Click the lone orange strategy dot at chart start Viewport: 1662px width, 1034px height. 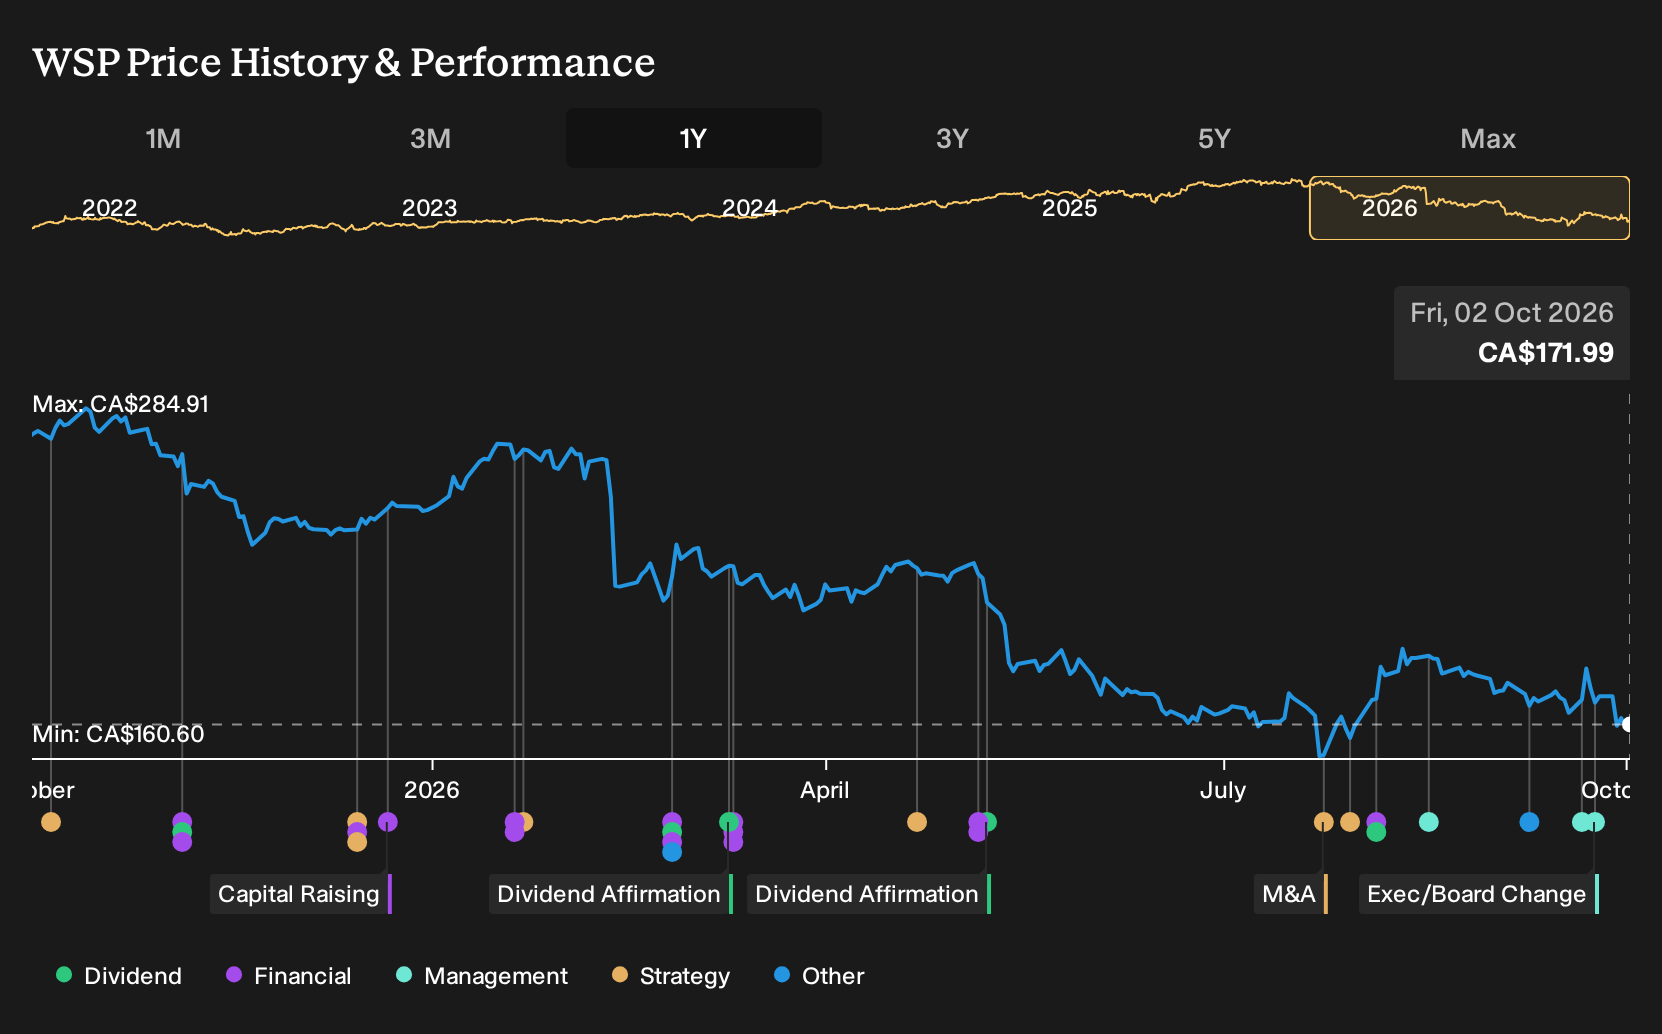(51, 822)
